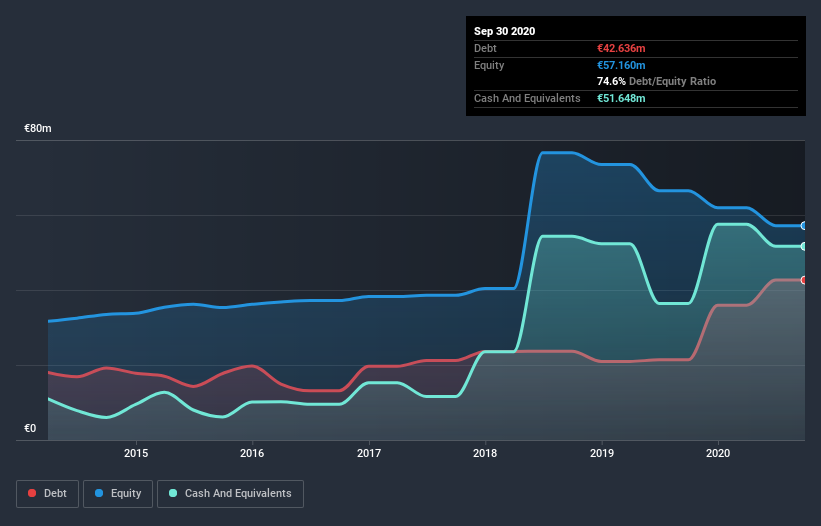Image resolution: width=821 pixels, height=526 pixels.
Task: Click the Debt label in tooltip
Action: coord(485,48)
